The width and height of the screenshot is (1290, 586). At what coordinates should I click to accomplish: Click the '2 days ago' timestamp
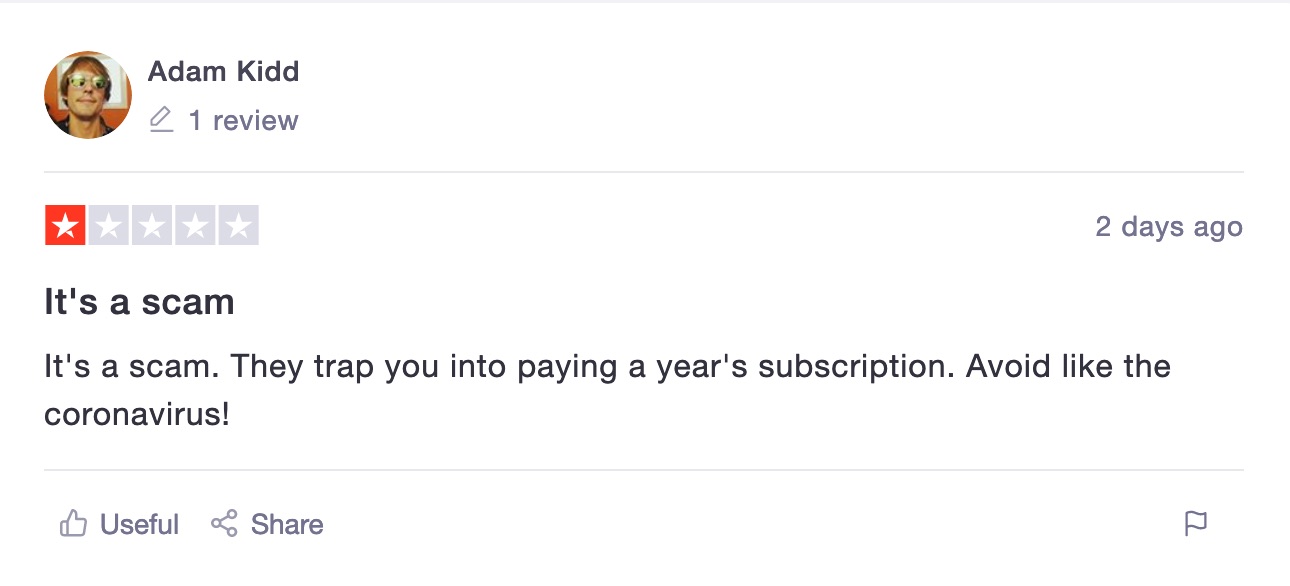[1169, 227]
